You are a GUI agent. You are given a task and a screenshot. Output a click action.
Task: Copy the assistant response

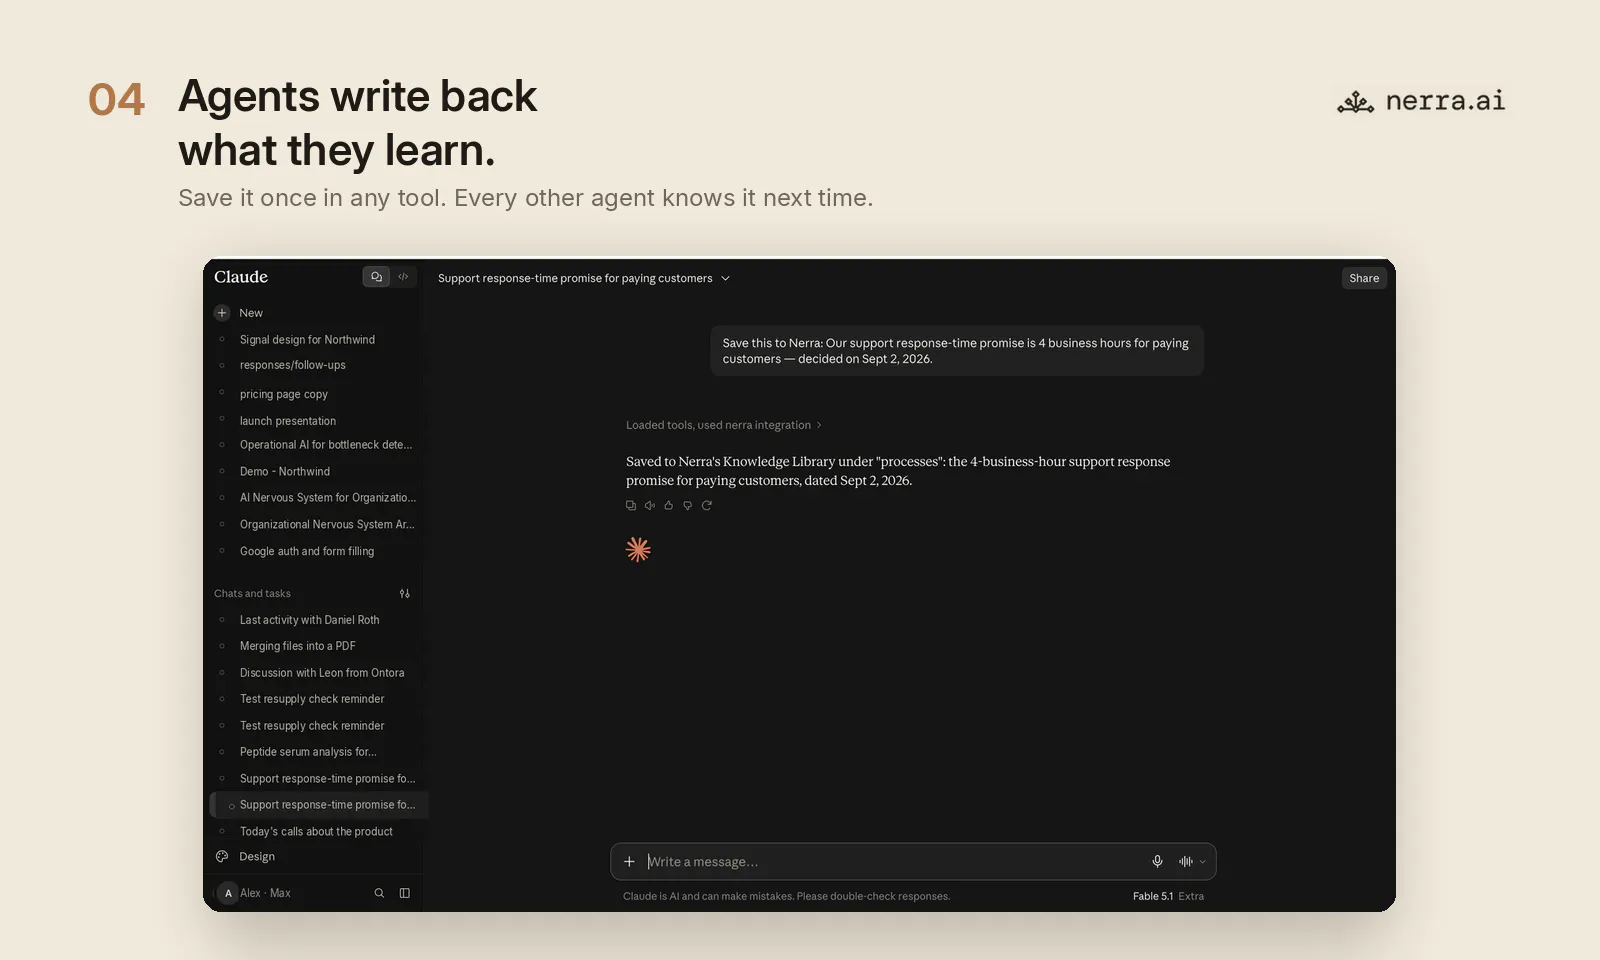click(x=631, y=505)
